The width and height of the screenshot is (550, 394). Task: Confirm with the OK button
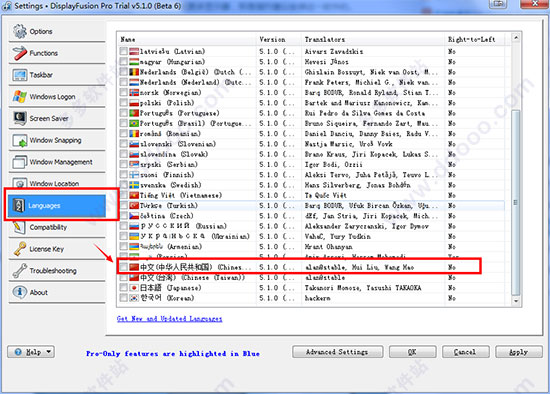412,352
